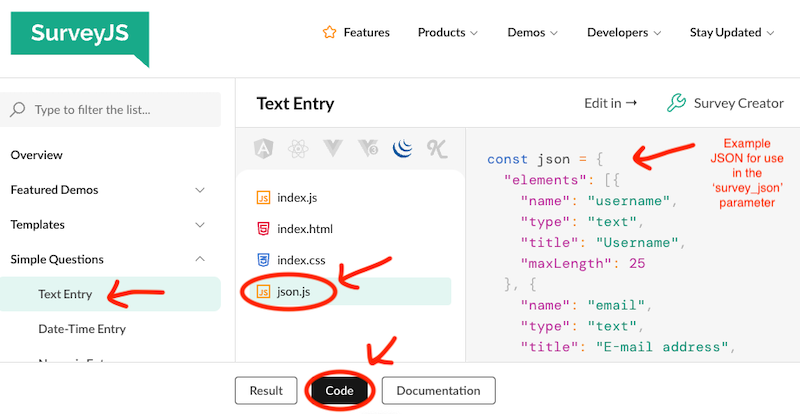Open the Products dropdown menu
Screen dimensions: 800x414
coord(447,33)
